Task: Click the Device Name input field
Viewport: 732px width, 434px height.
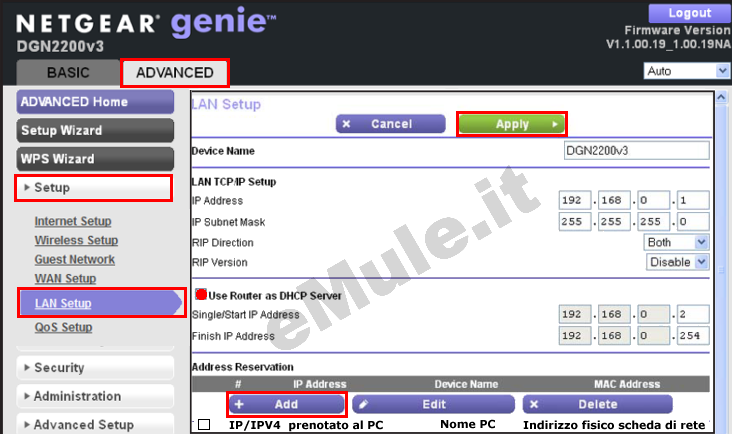Action: (636, 151)
